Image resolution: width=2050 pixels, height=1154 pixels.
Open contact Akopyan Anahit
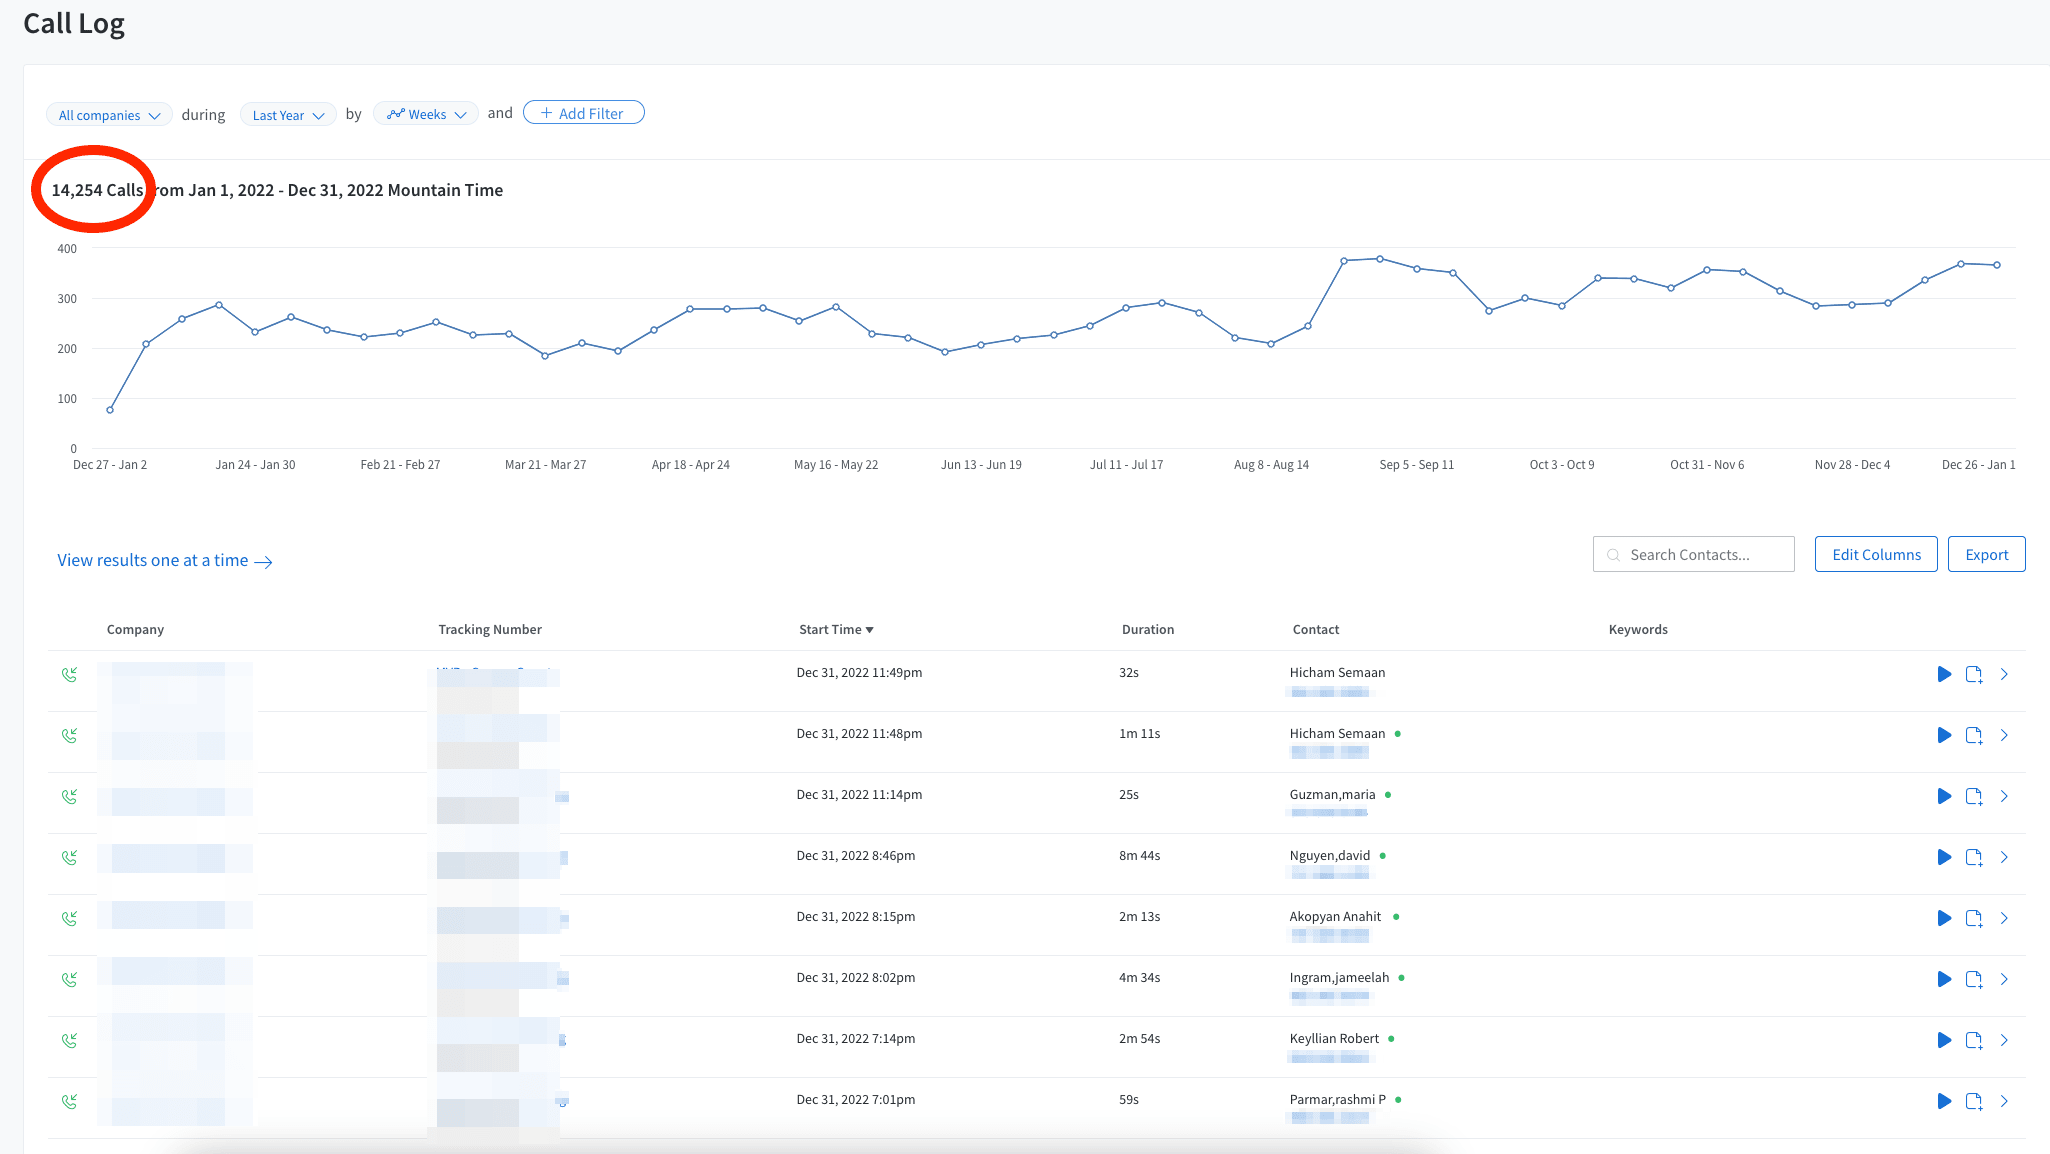tap(1335, 916)
